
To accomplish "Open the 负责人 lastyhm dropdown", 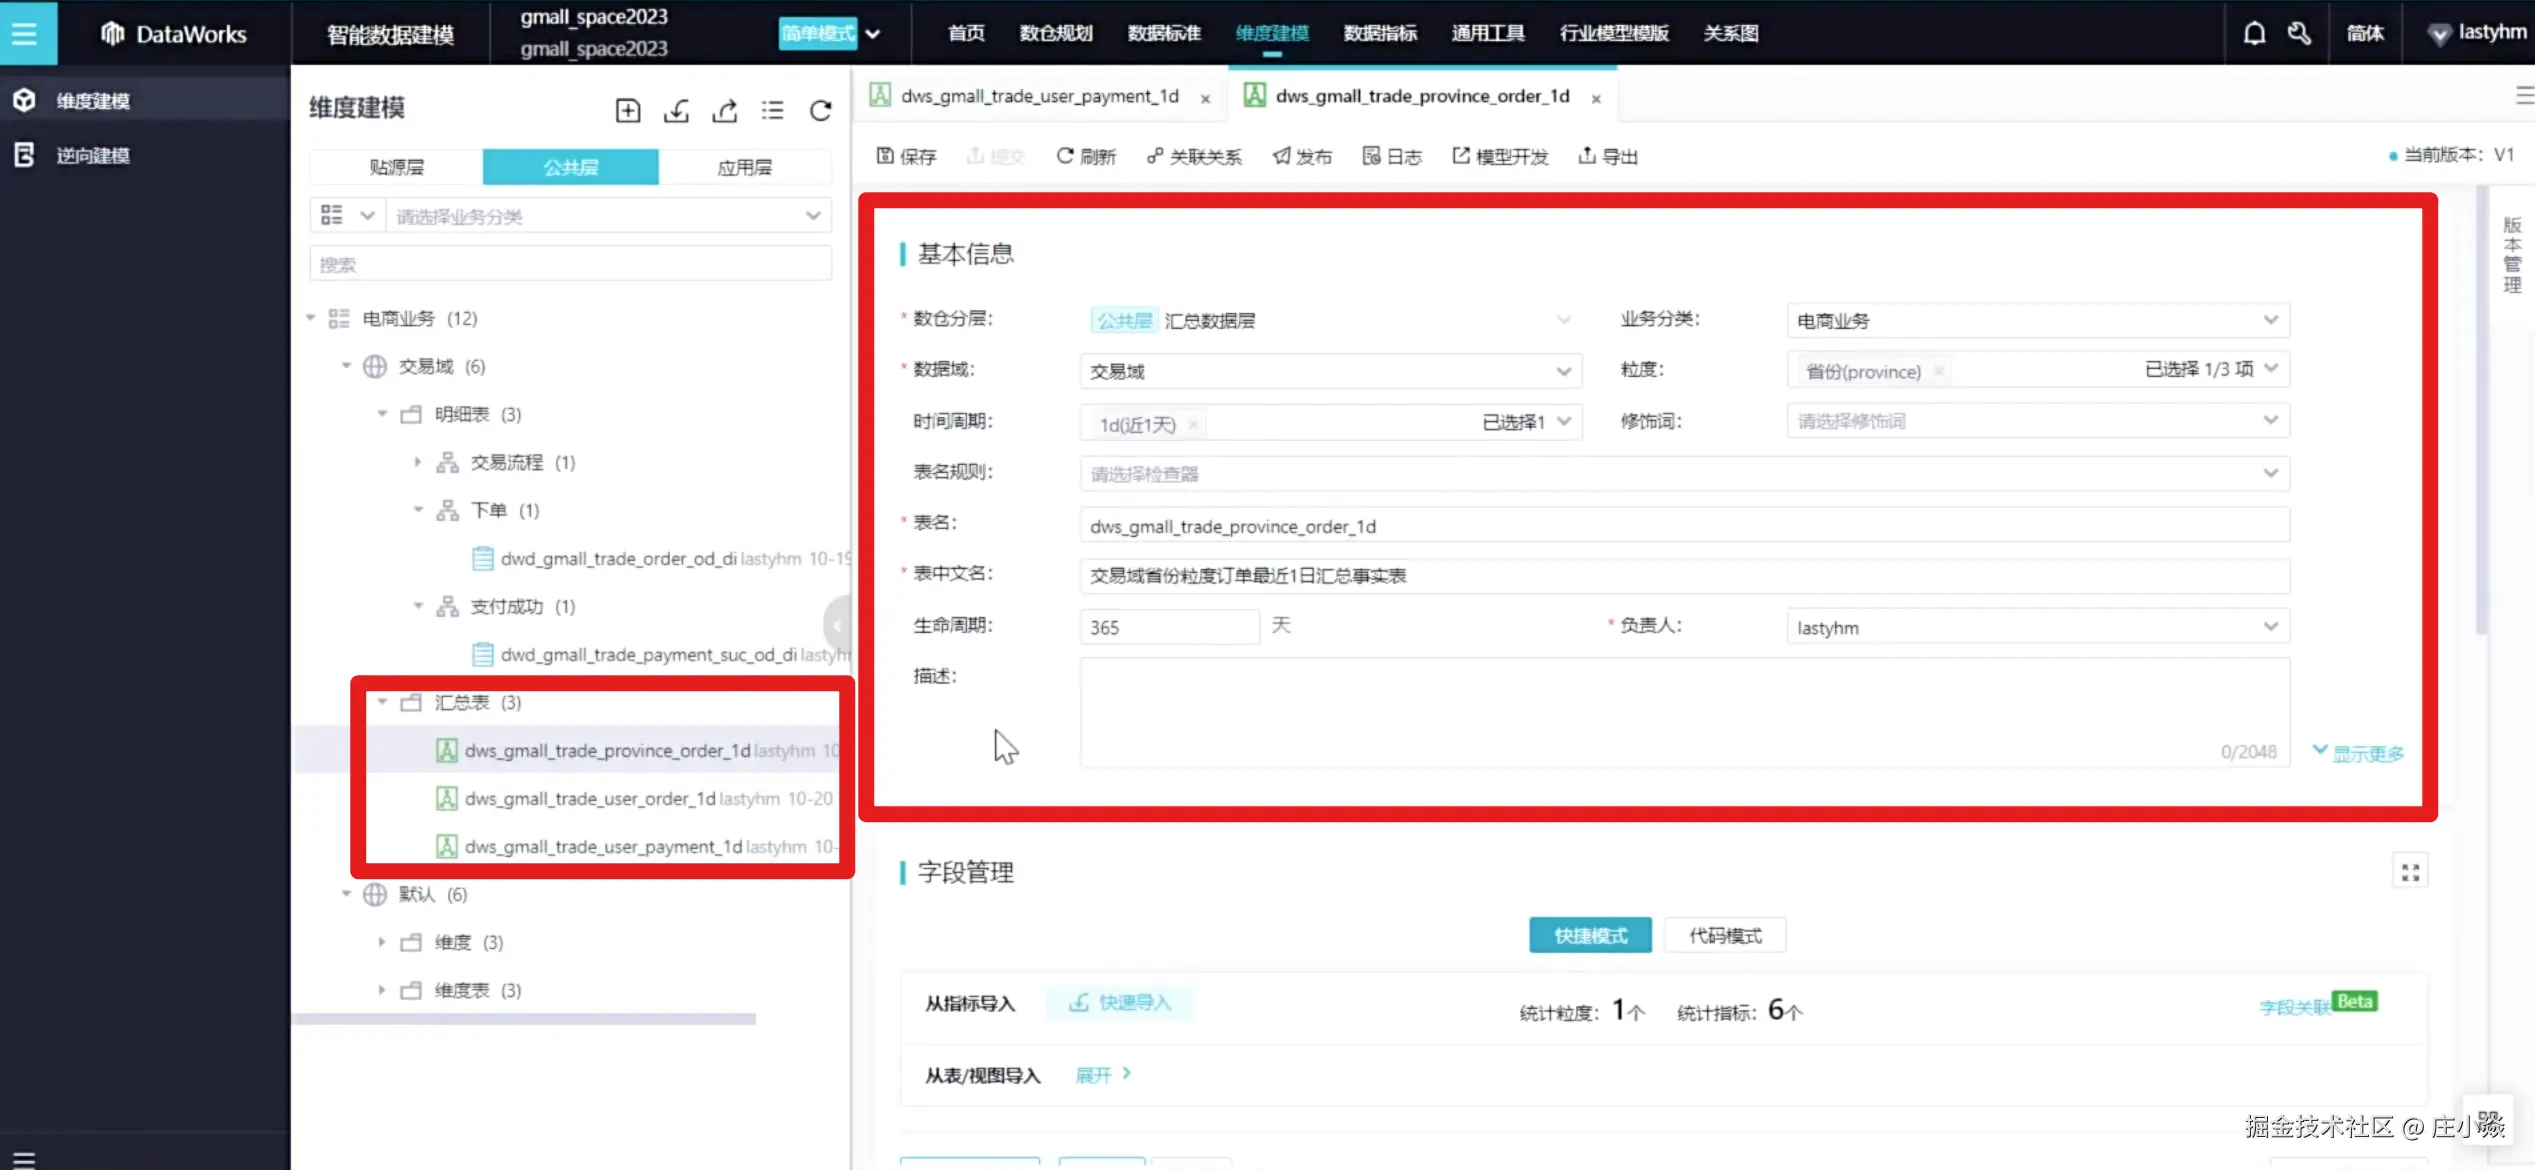I will (x=2036, y=627).
